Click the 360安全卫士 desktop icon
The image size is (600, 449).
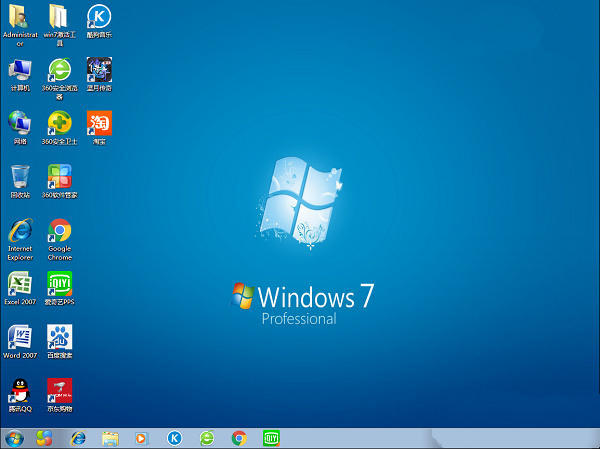59,124
